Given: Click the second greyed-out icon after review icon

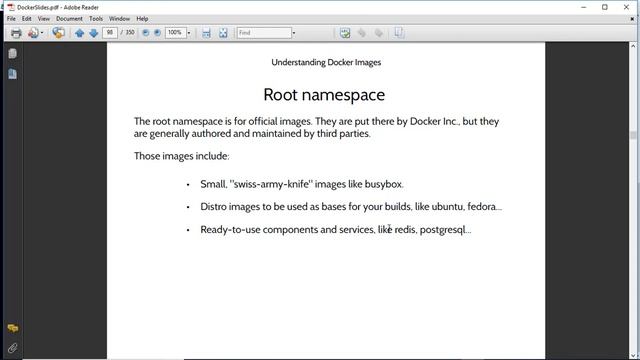Looking at the screenshot, I should [379, 33].
